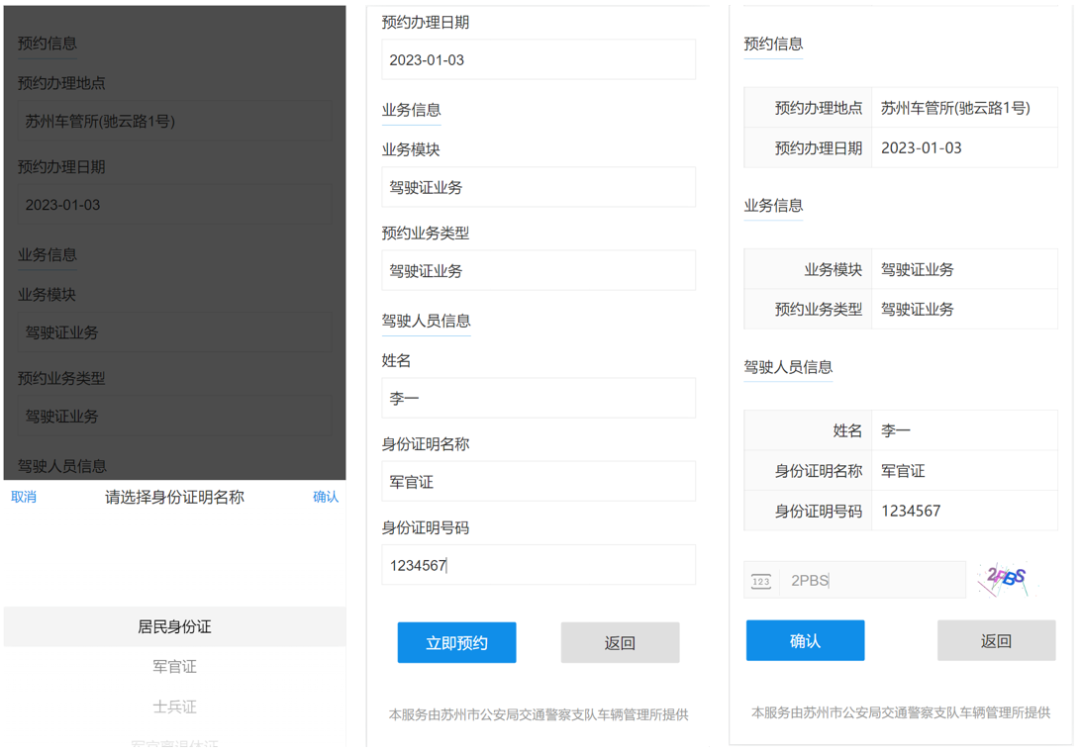Click 返回 button beside the blue 确认 button

point(996,641)
